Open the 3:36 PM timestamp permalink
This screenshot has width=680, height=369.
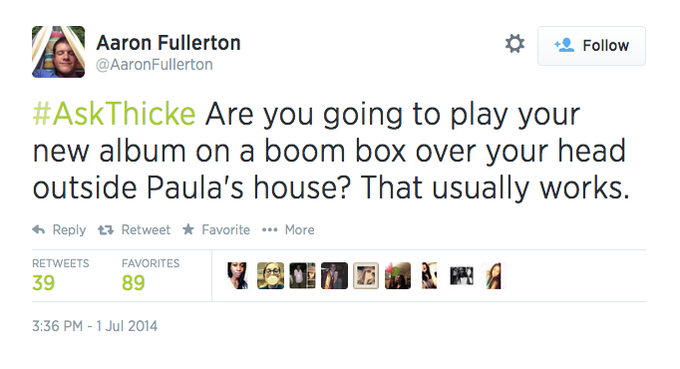point(95,326)
